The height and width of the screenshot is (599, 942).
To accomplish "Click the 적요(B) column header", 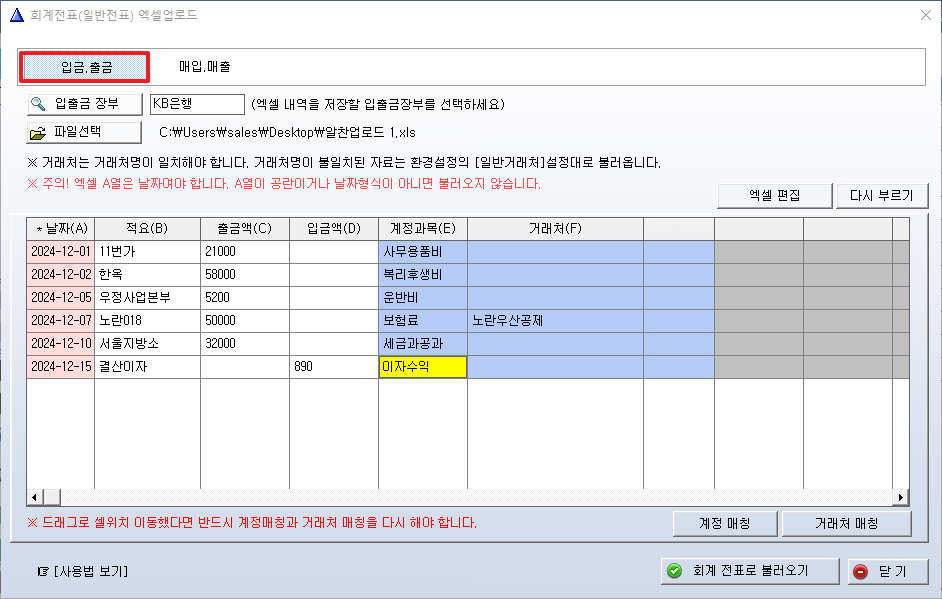I will pyautogui.click(x=147, y=229).
